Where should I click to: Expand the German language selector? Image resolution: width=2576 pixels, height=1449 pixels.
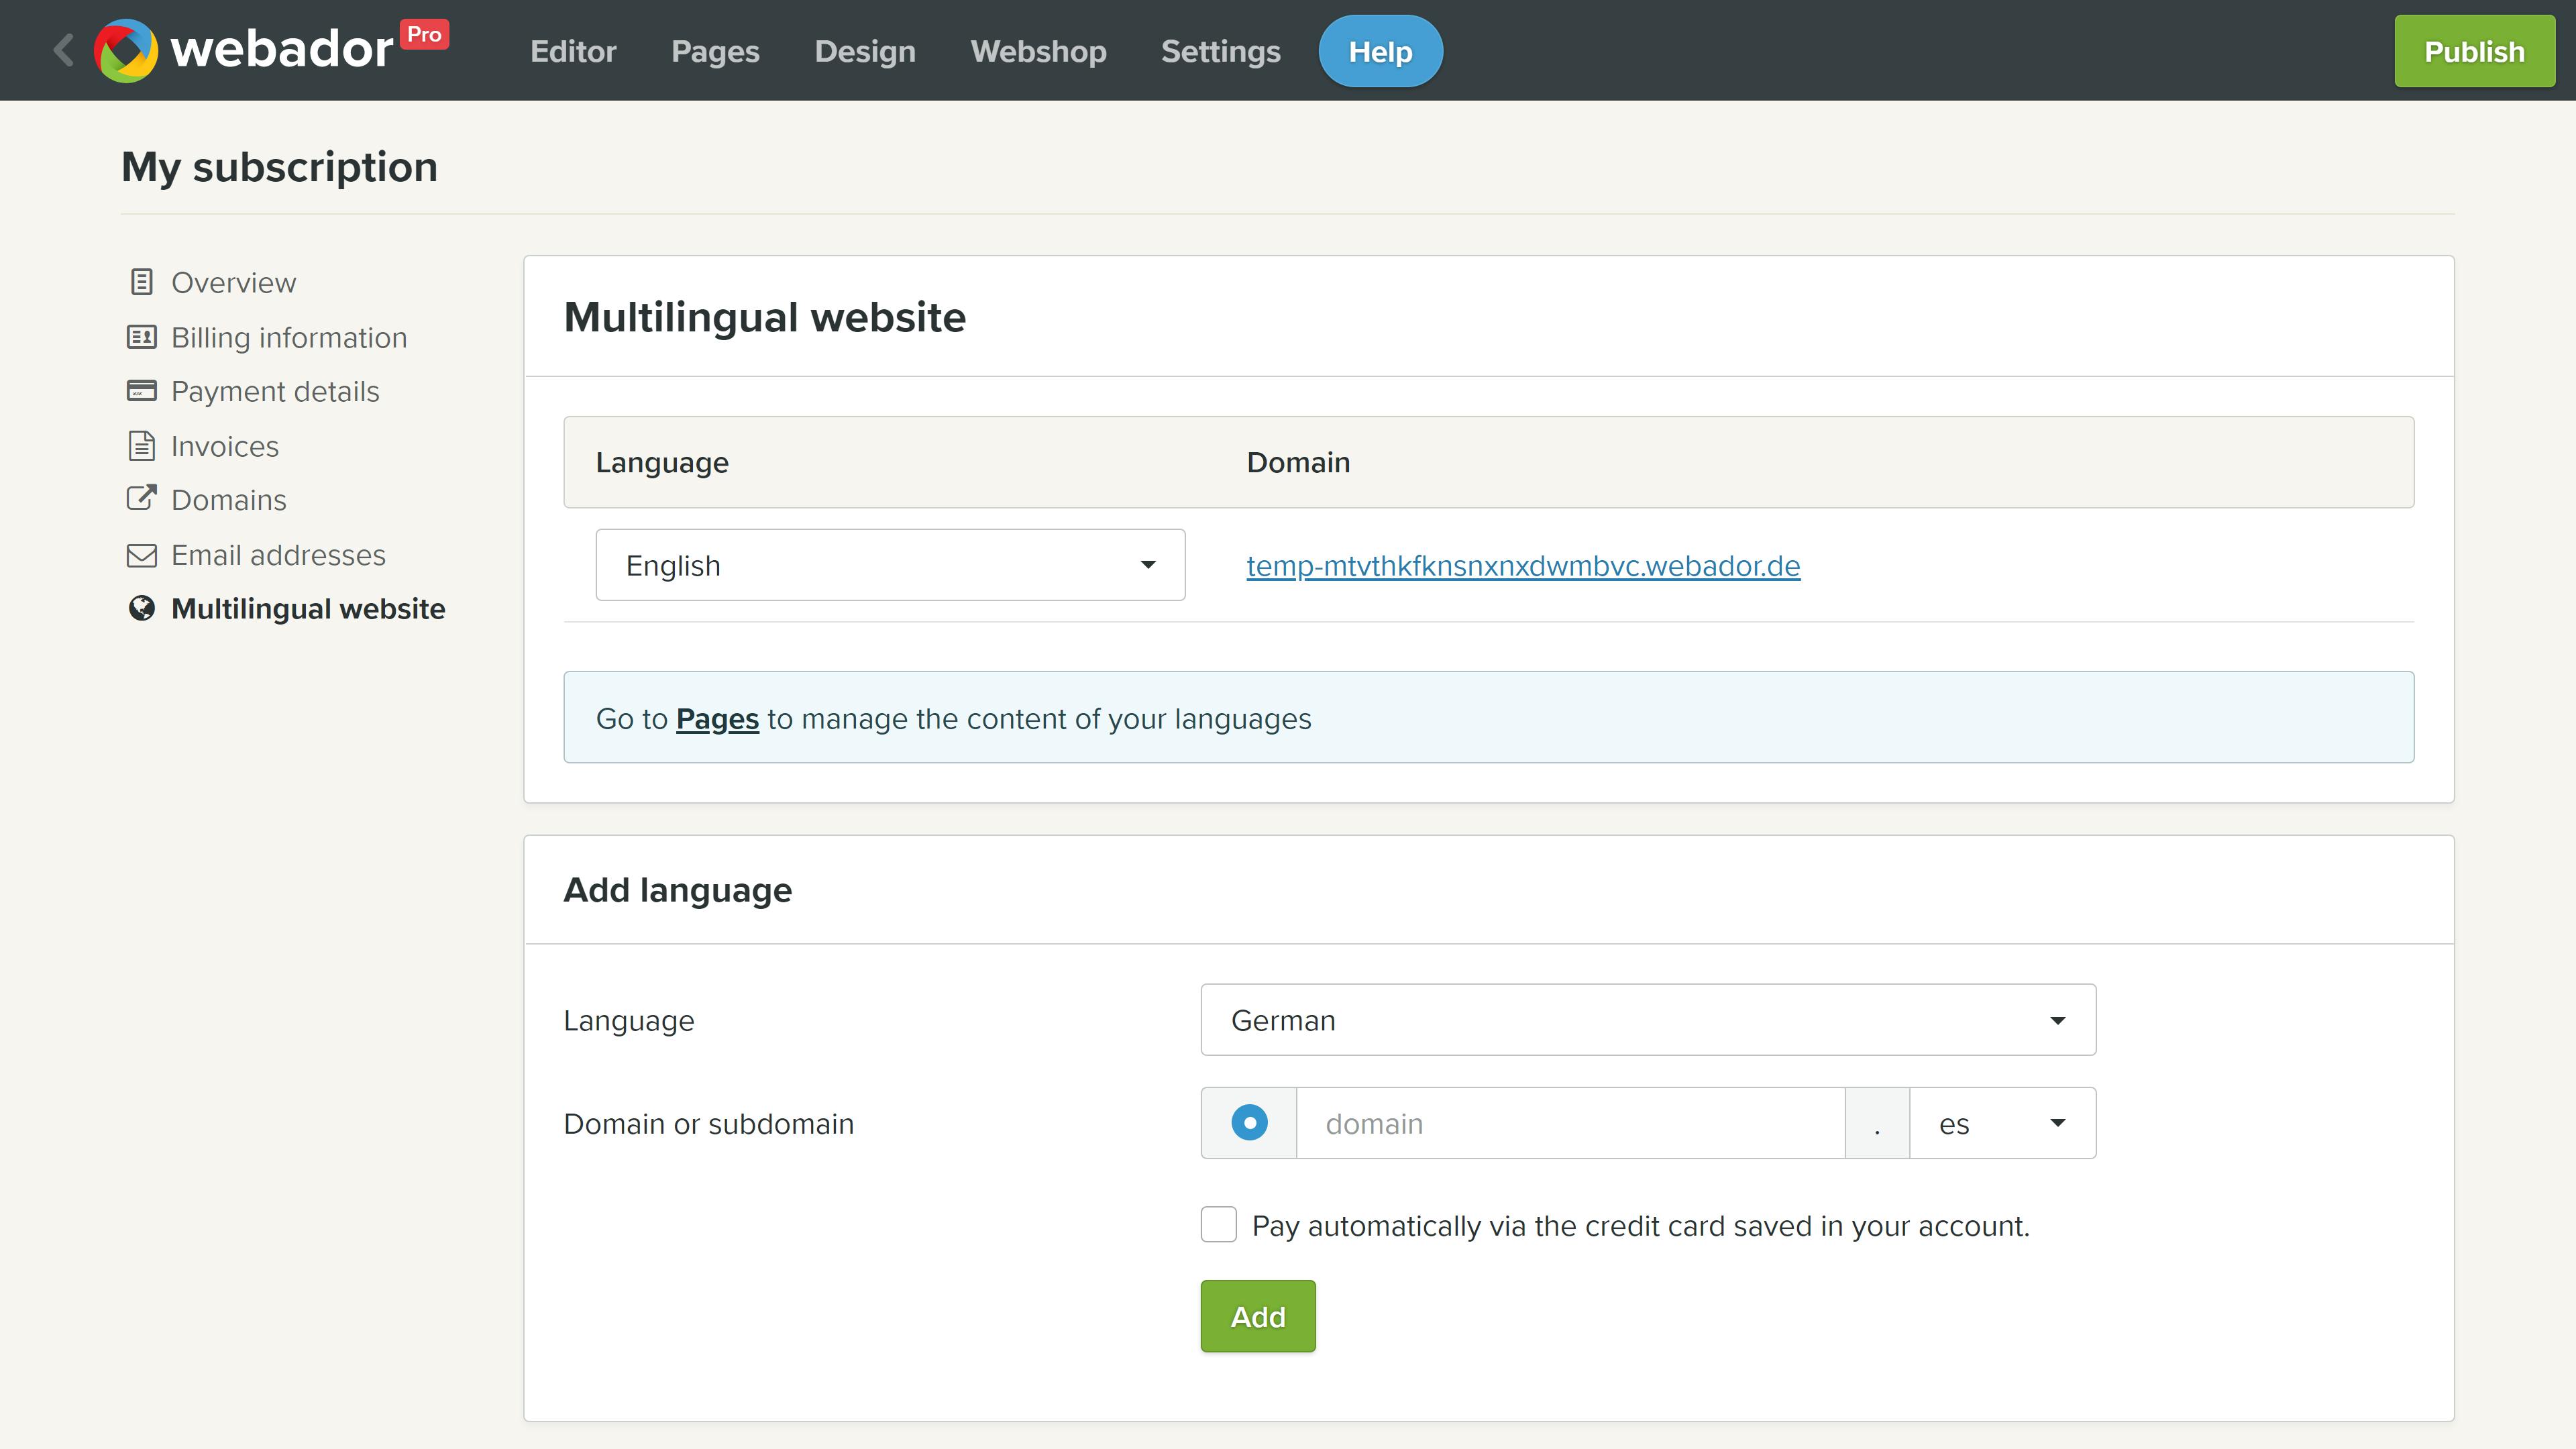click(x=1647, y=1020)
